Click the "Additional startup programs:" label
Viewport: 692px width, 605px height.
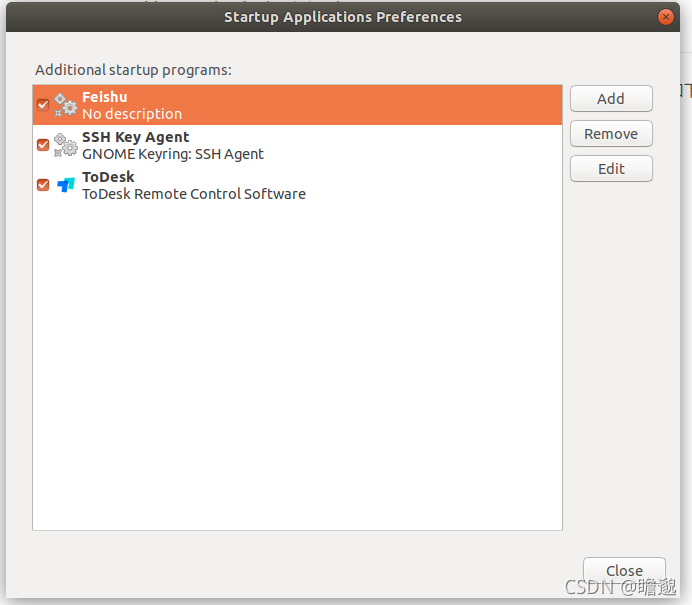[x=133, y=70]
